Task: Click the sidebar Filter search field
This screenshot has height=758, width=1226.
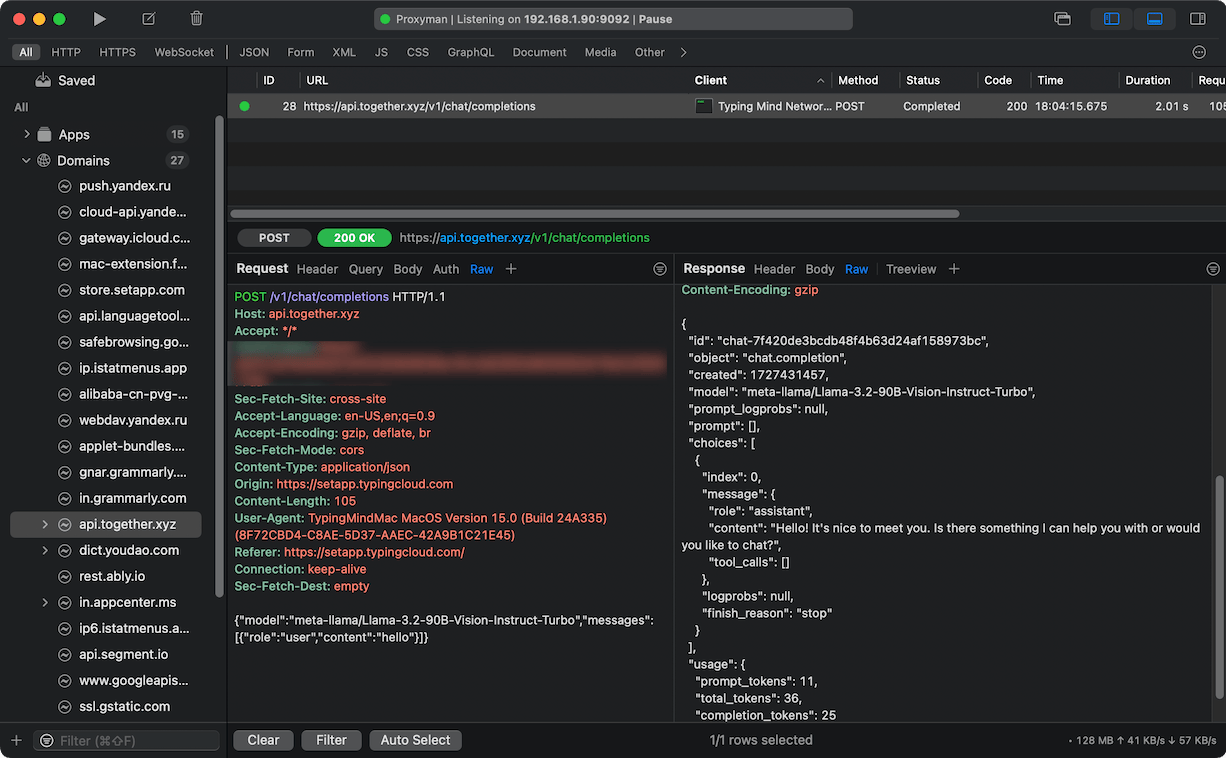Action: coord(126,740)
